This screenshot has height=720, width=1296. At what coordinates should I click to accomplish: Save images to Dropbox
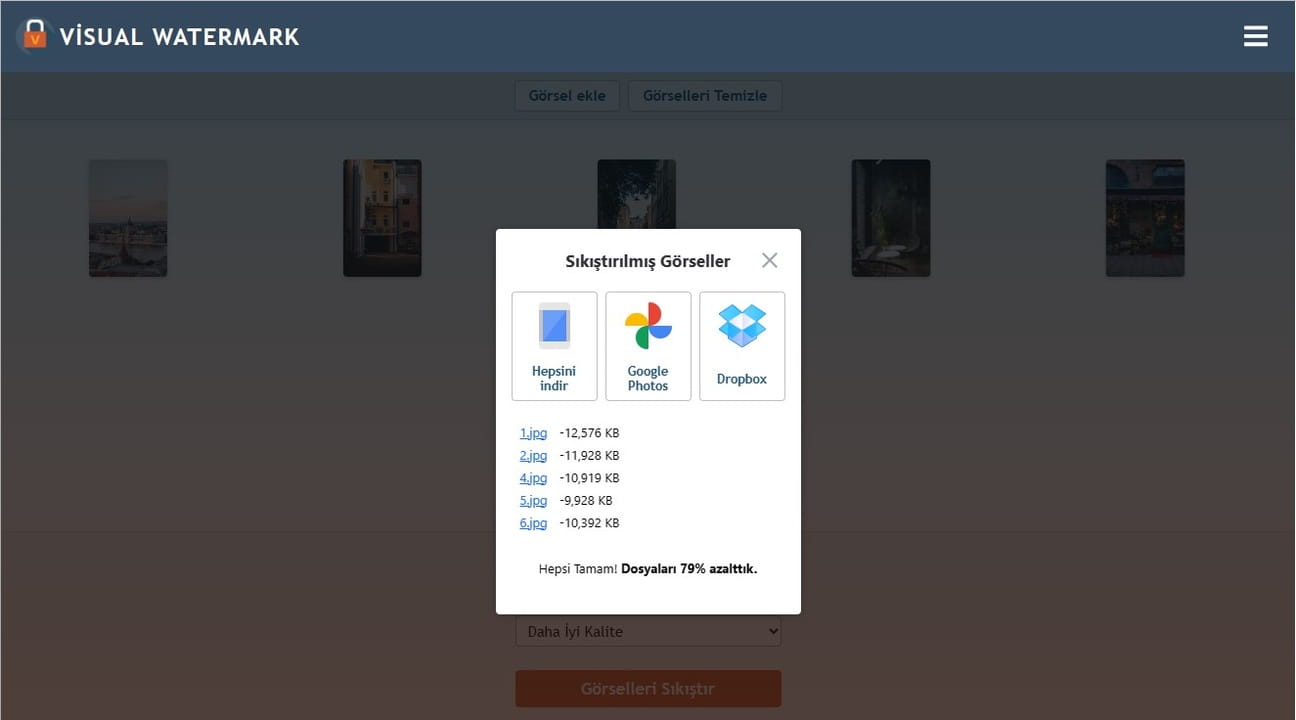(x=742, y=346)
